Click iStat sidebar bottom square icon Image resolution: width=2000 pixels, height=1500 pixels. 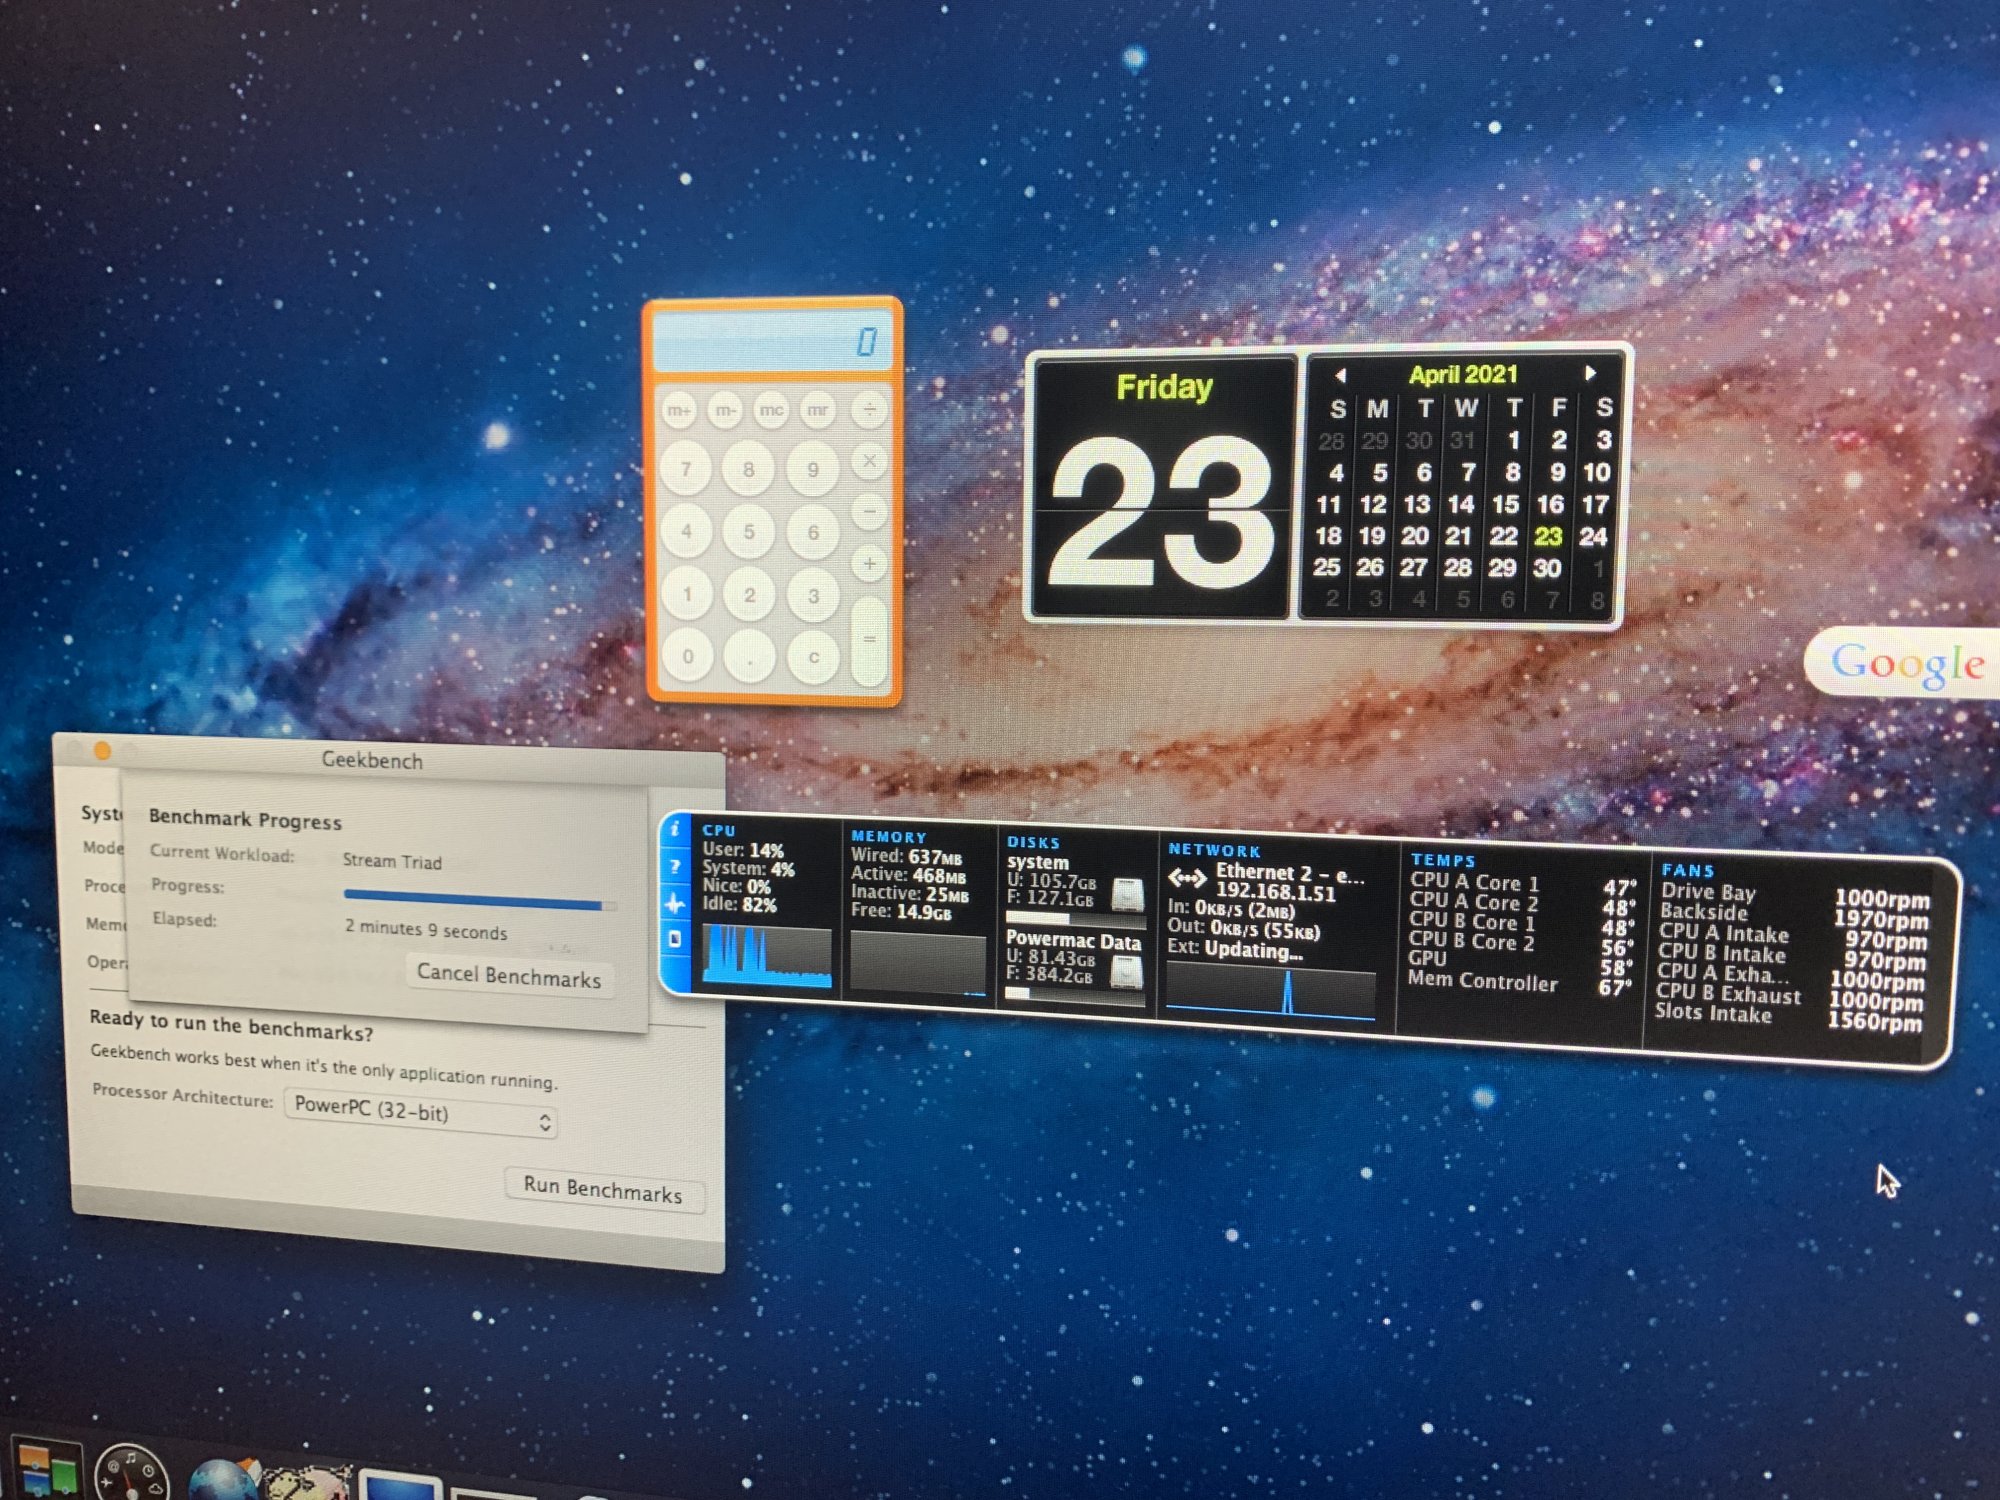tap(676, 939)
